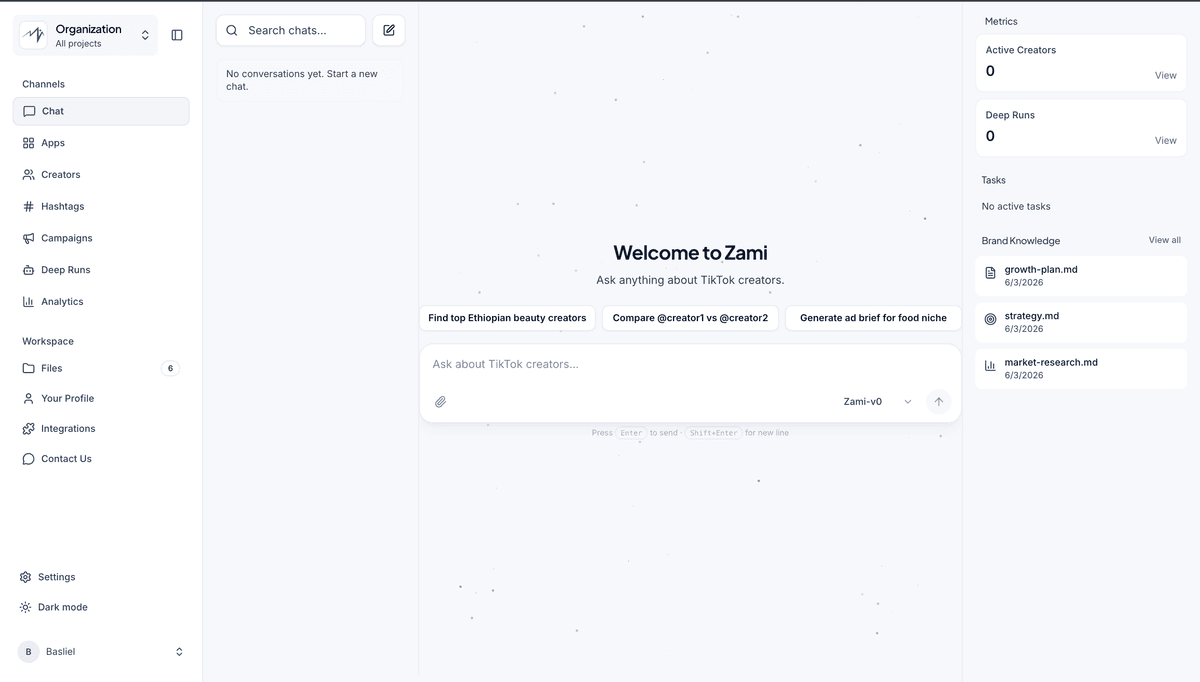Click the target icon beside strategy.md
This screenshot has height=682, width=1200.
(990, 319)
